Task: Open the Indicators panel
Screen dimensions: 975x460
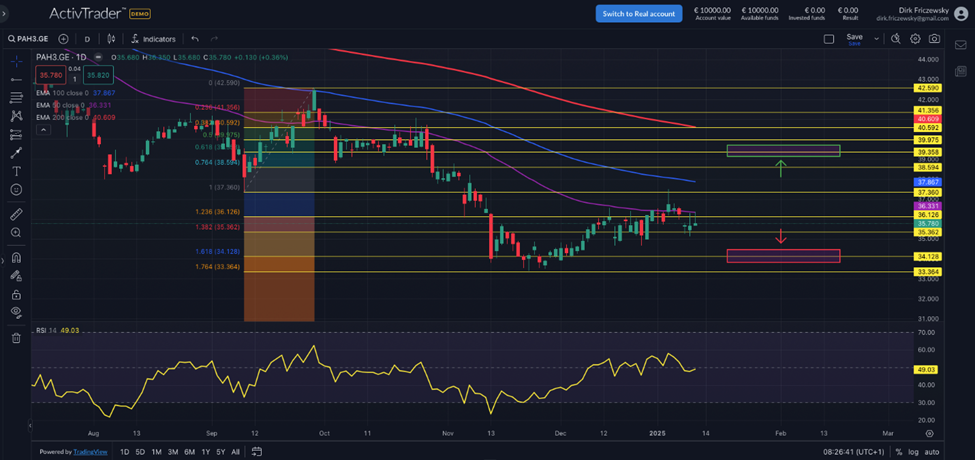Action: (152, 39)
